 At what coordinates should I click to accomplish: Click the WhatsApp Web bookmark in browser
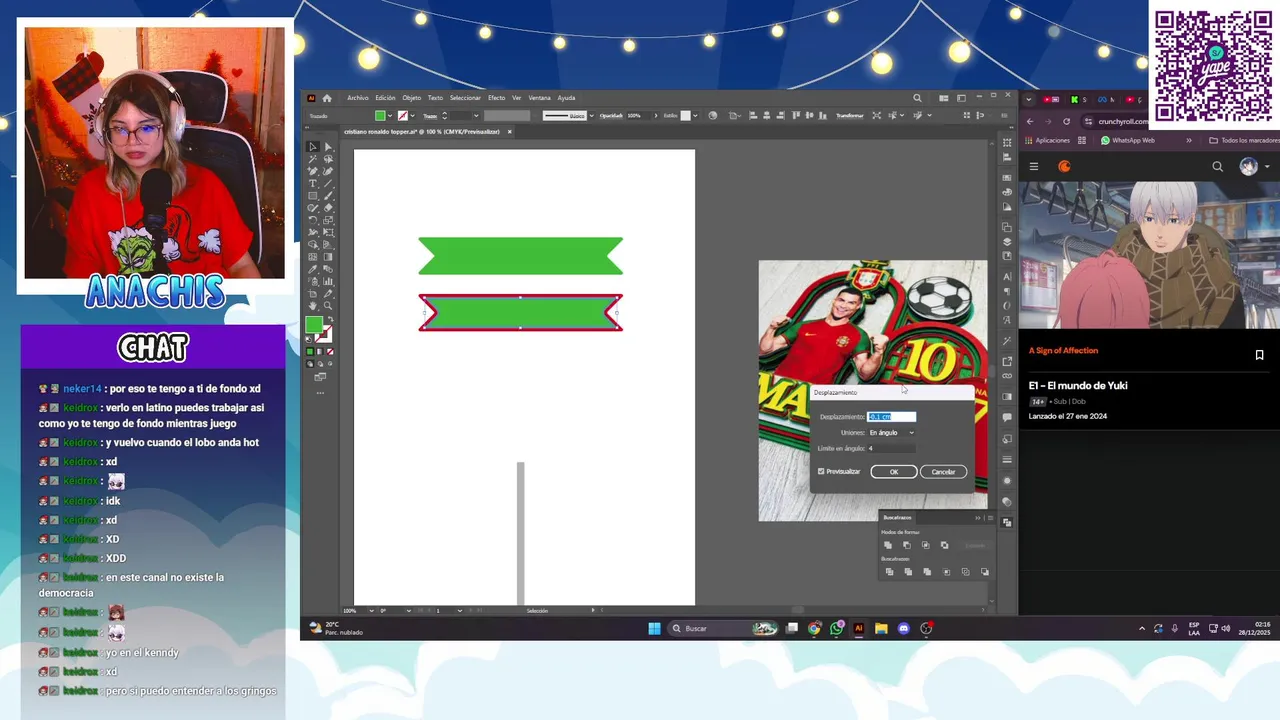(x=1127, y=140)
